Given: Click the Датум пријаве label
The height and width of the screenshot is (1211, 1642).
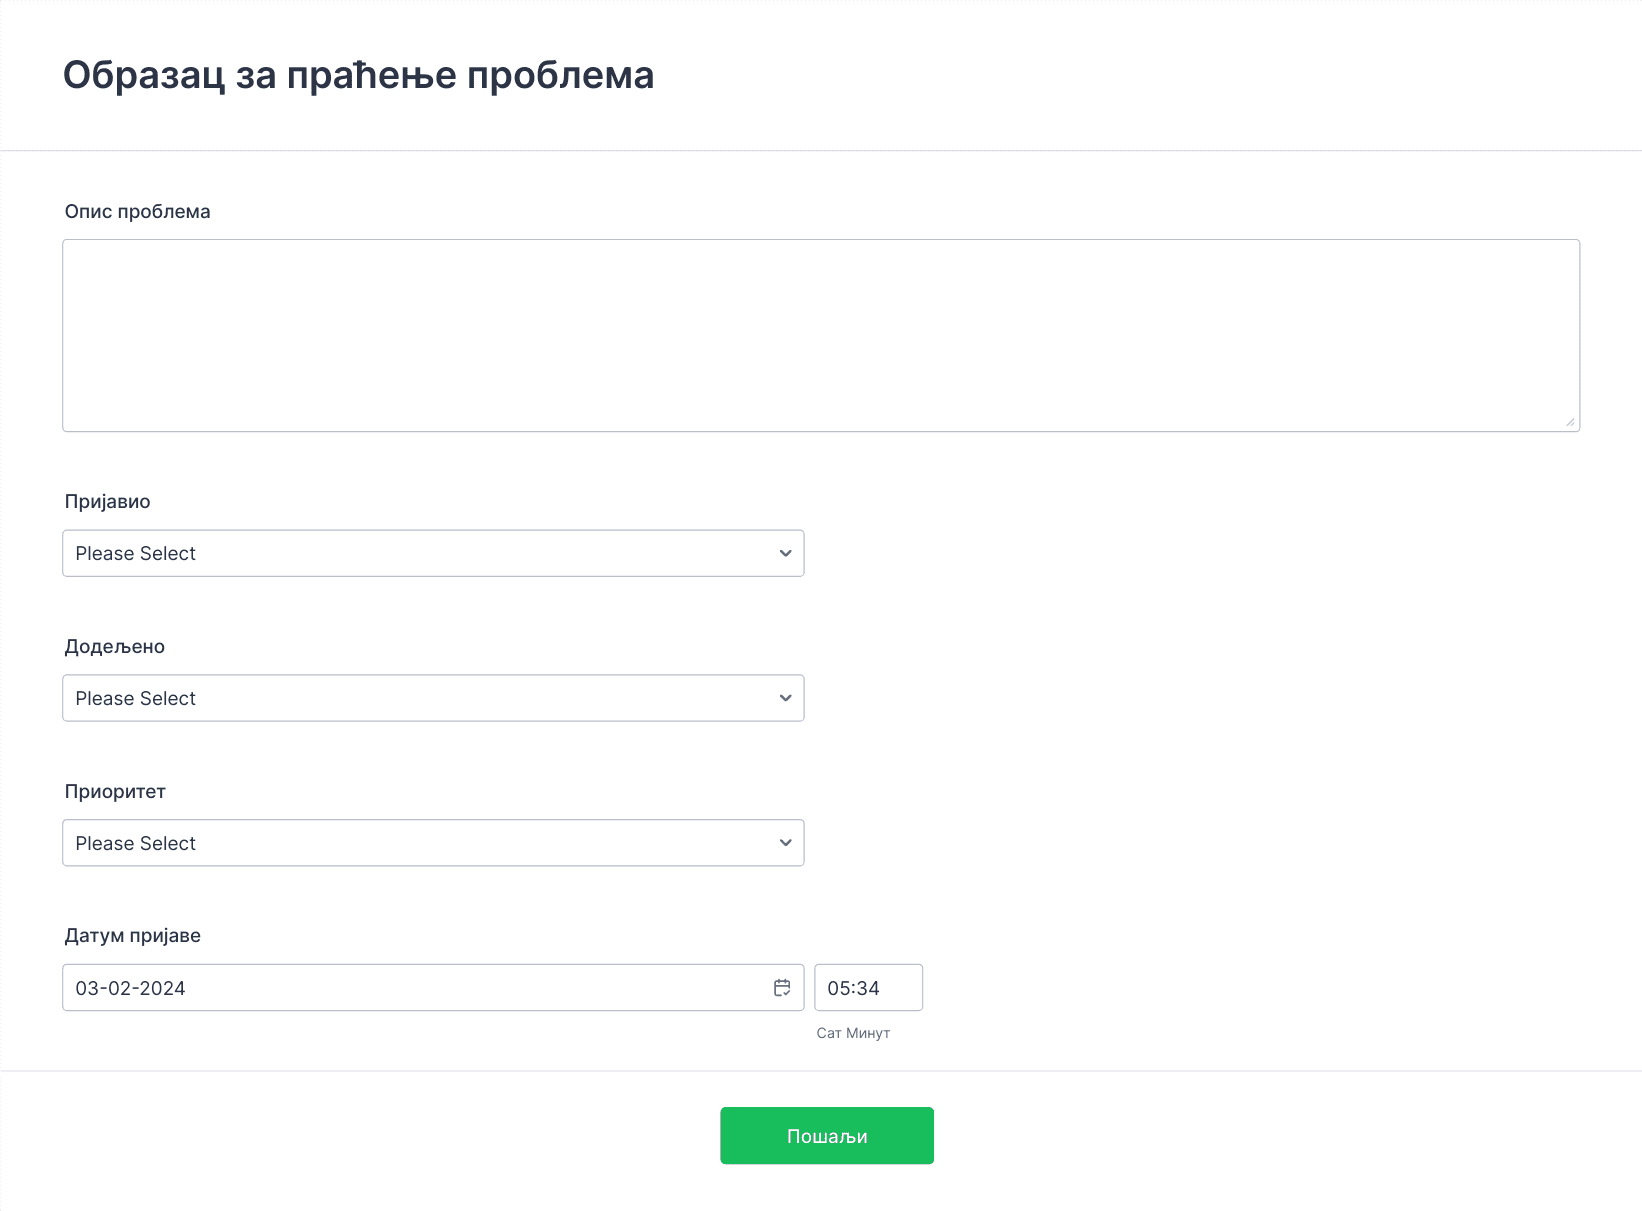Looking at the screenshot, I should [x=133, y=936].
